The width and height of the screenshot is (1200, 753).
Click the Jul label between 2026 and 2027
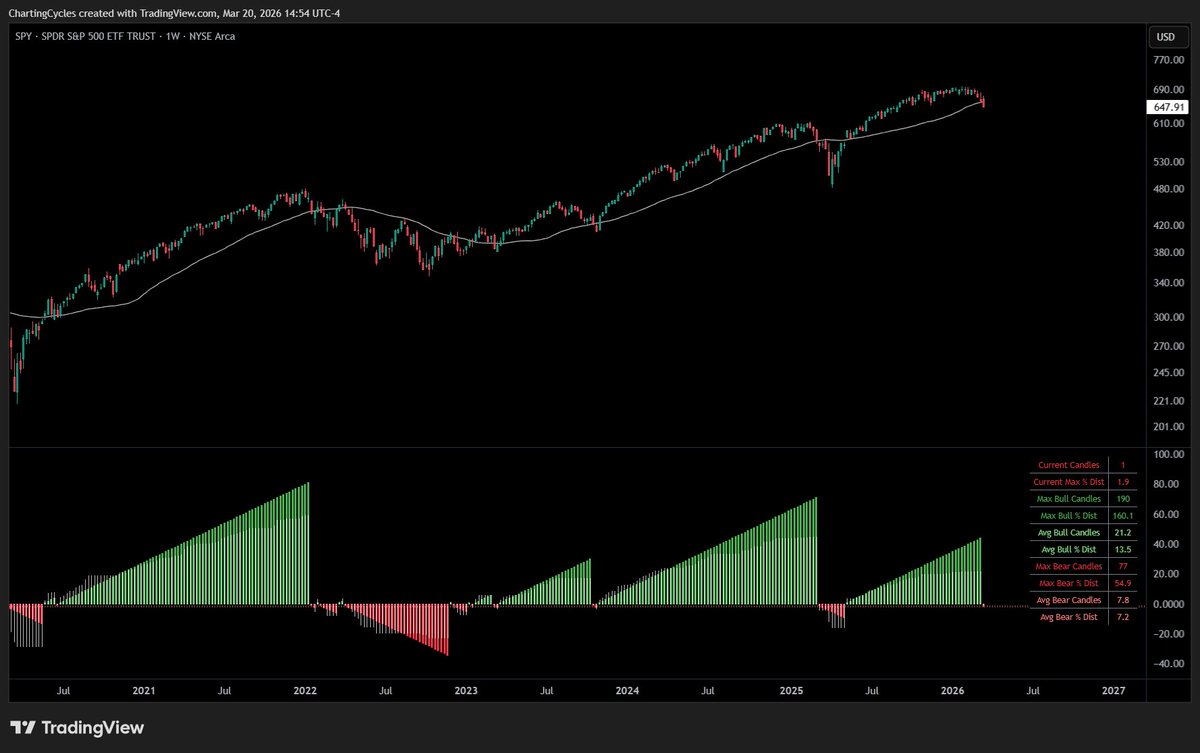[1033, 691]
